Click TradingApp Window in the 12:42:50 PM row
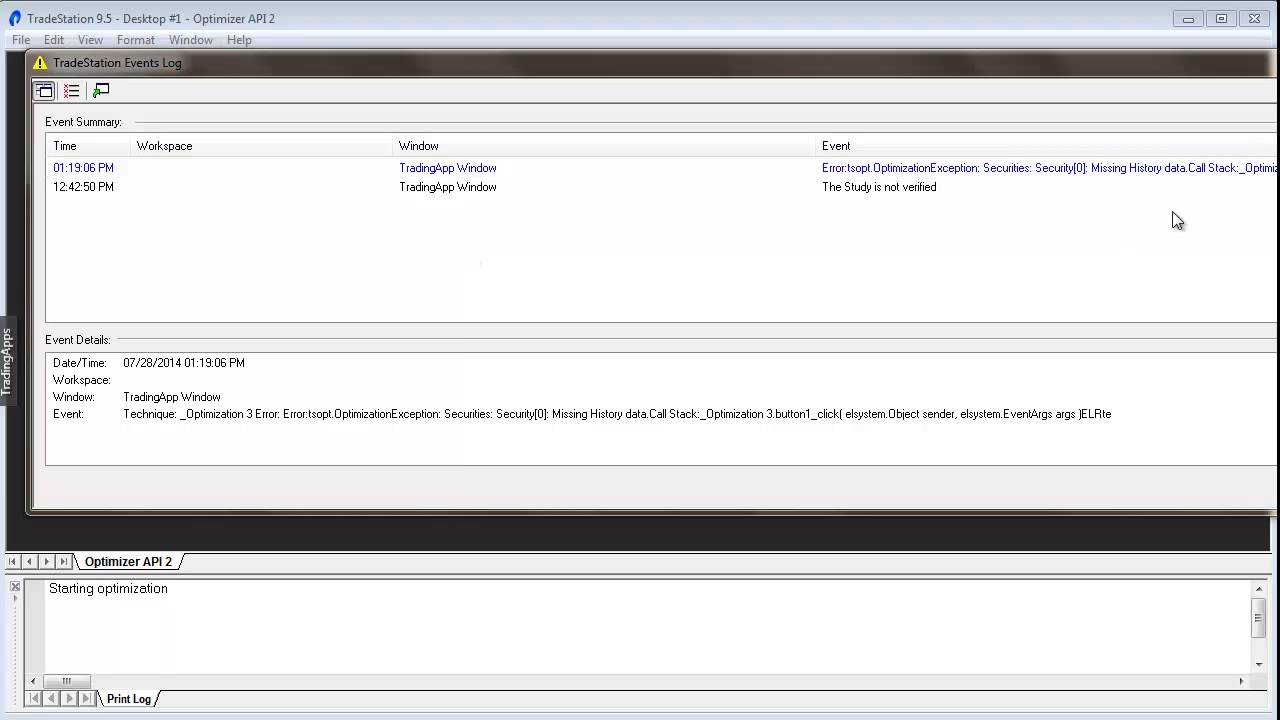1280x720 pixels. [x=448, y=187]
